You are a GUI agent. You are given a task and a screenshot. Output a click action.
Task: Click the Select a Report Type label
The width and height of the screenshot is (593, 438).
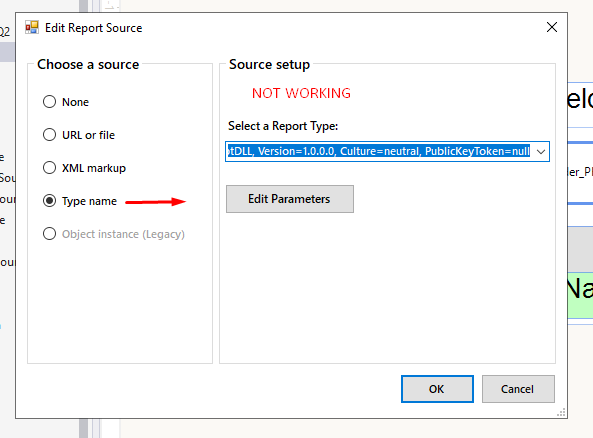pos(283,126)
